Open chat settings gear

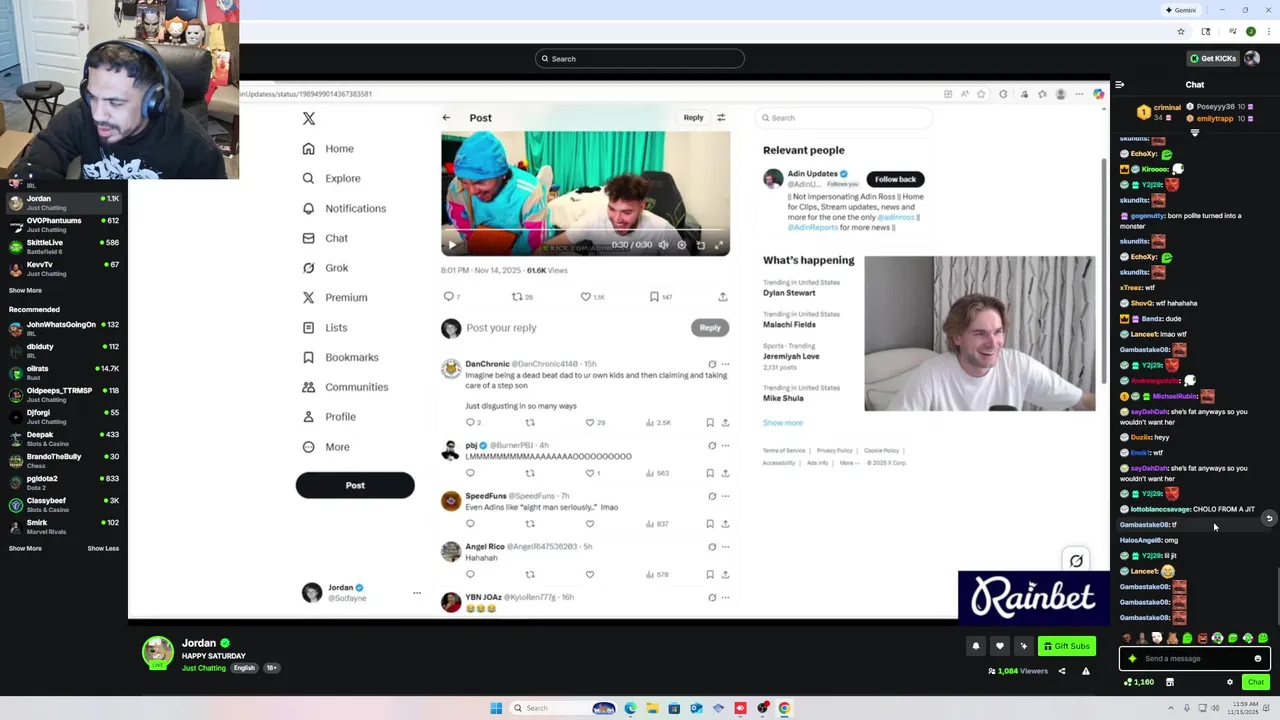1230,682
